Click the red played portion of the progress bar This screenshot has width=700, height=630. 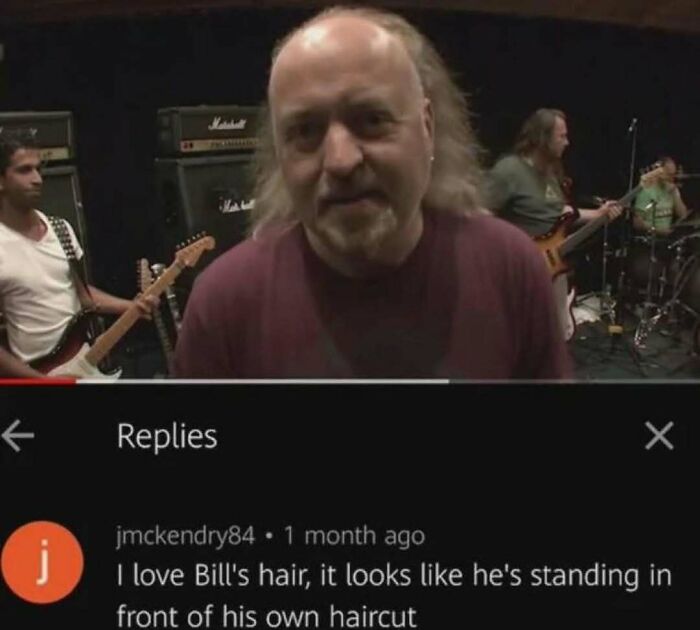[x=38, y=381]
